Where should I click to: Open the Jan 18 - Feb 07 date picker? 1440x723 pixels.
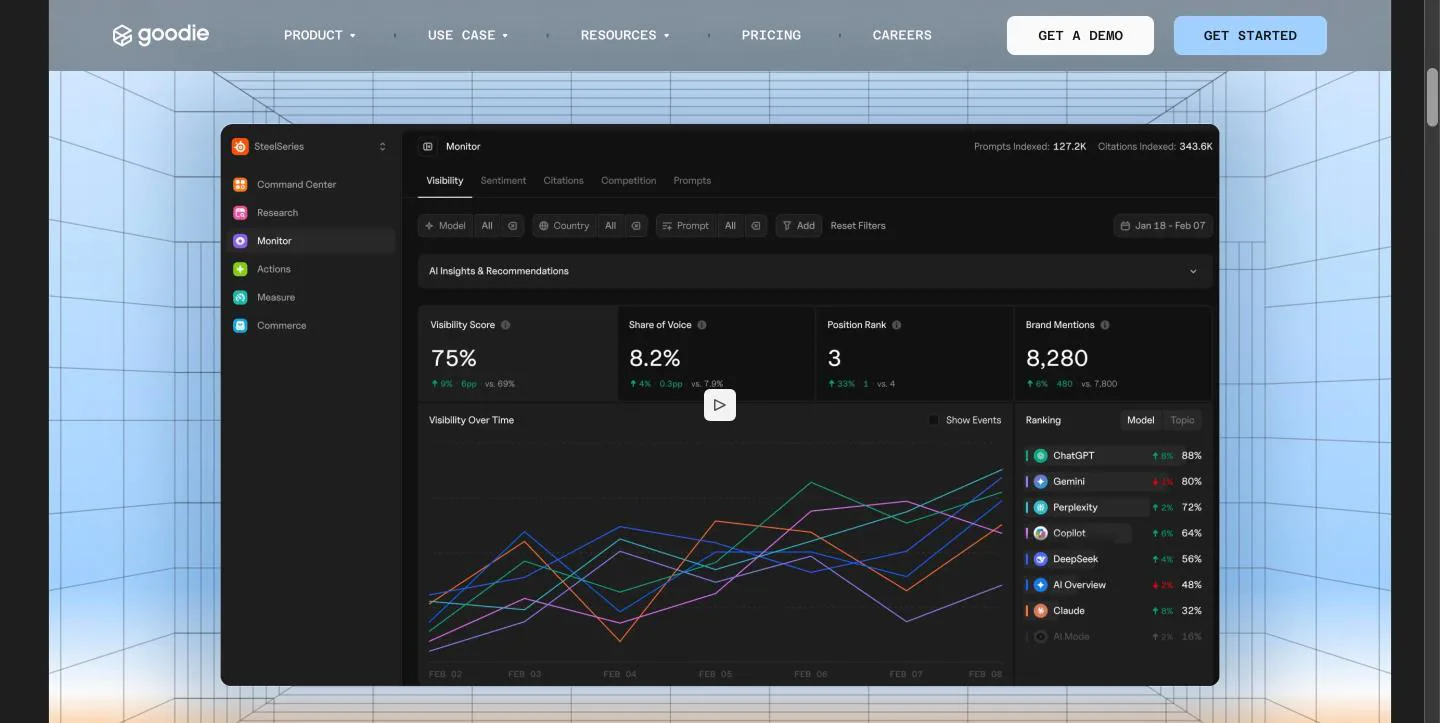coord(1163,226)
